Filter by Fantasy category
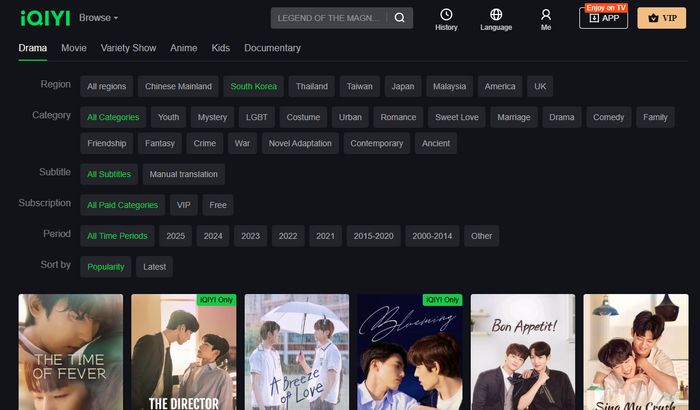700x410 pixels. coord(160,143)
